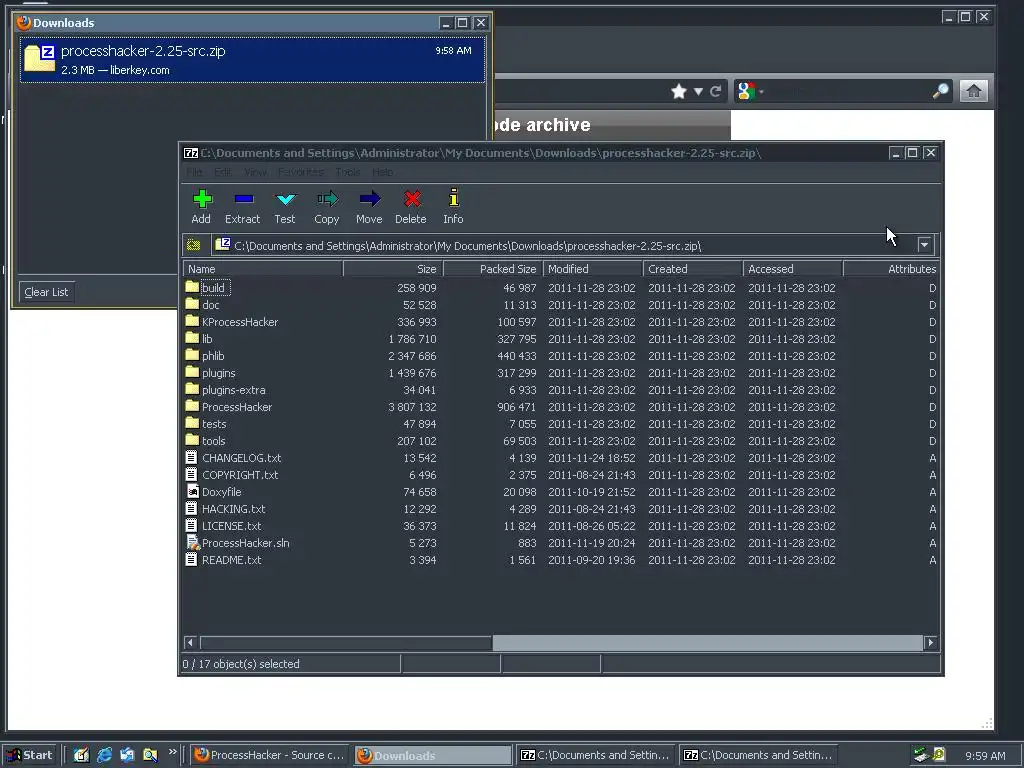Expand hidden quick launch items chevron
Screen dimensions: 1024x768
(x=172, y=752)
